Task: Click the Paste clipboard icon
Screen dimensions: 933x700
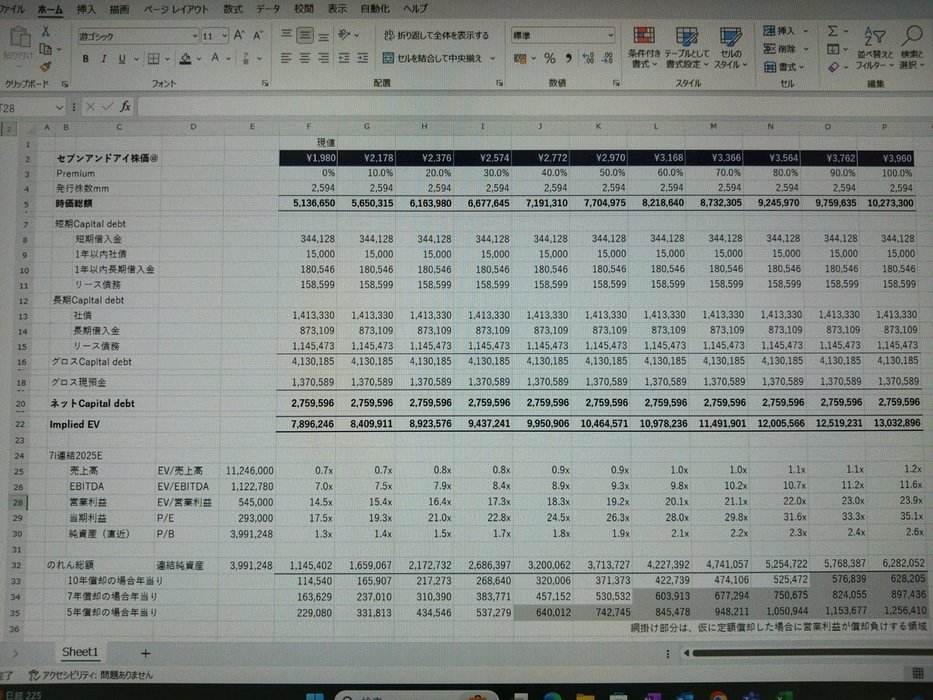Action: (20, 39)
